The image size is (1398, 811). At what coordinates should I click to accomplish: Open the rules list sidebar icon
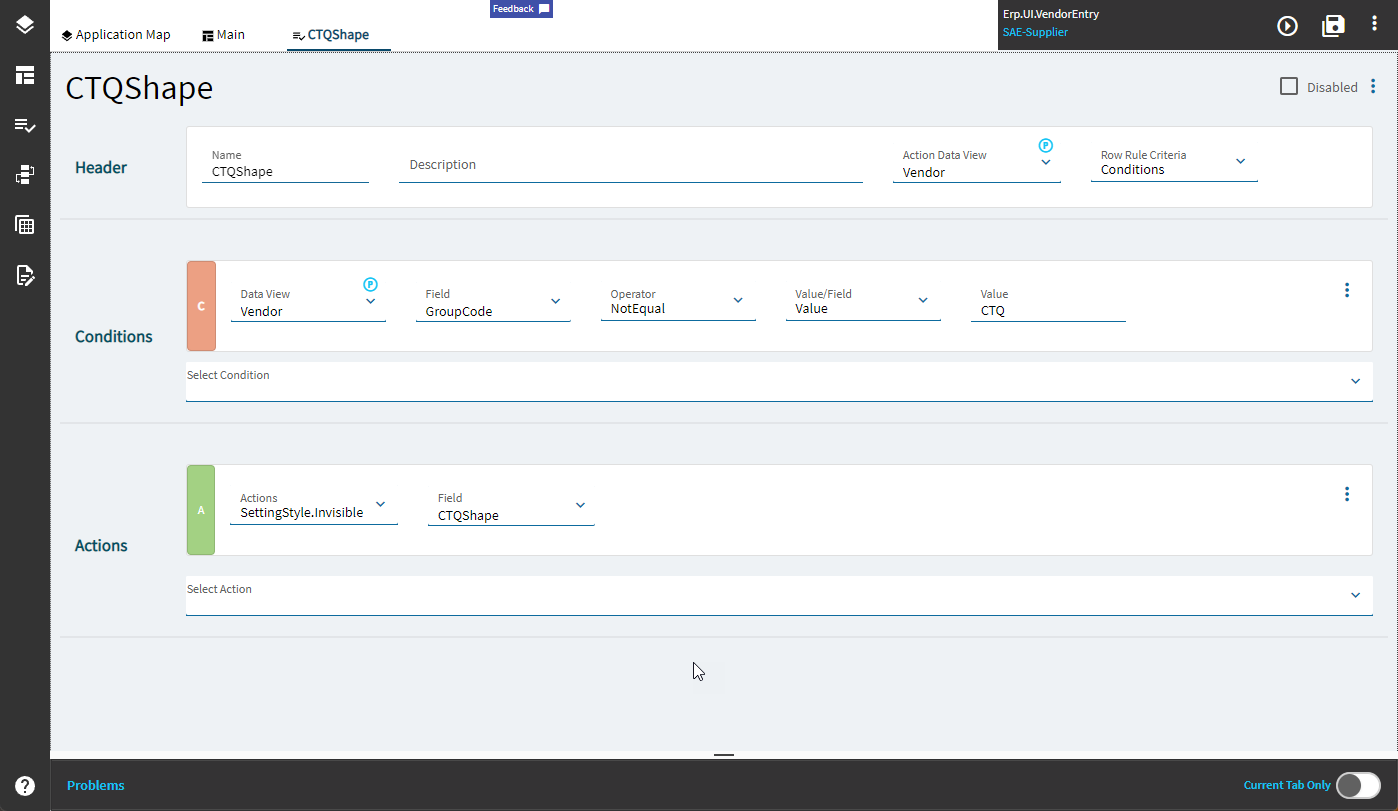[x=24, y=125]
